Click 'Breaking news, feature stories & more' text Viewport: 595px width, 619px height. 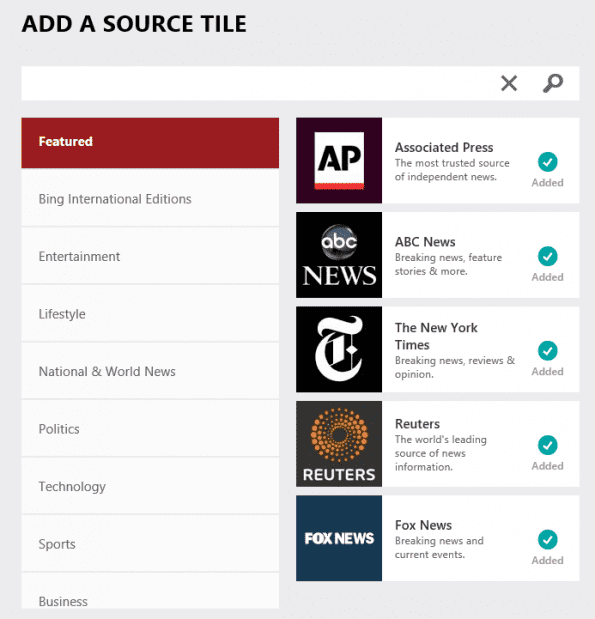pyautogui.click(x=448, y=264)
